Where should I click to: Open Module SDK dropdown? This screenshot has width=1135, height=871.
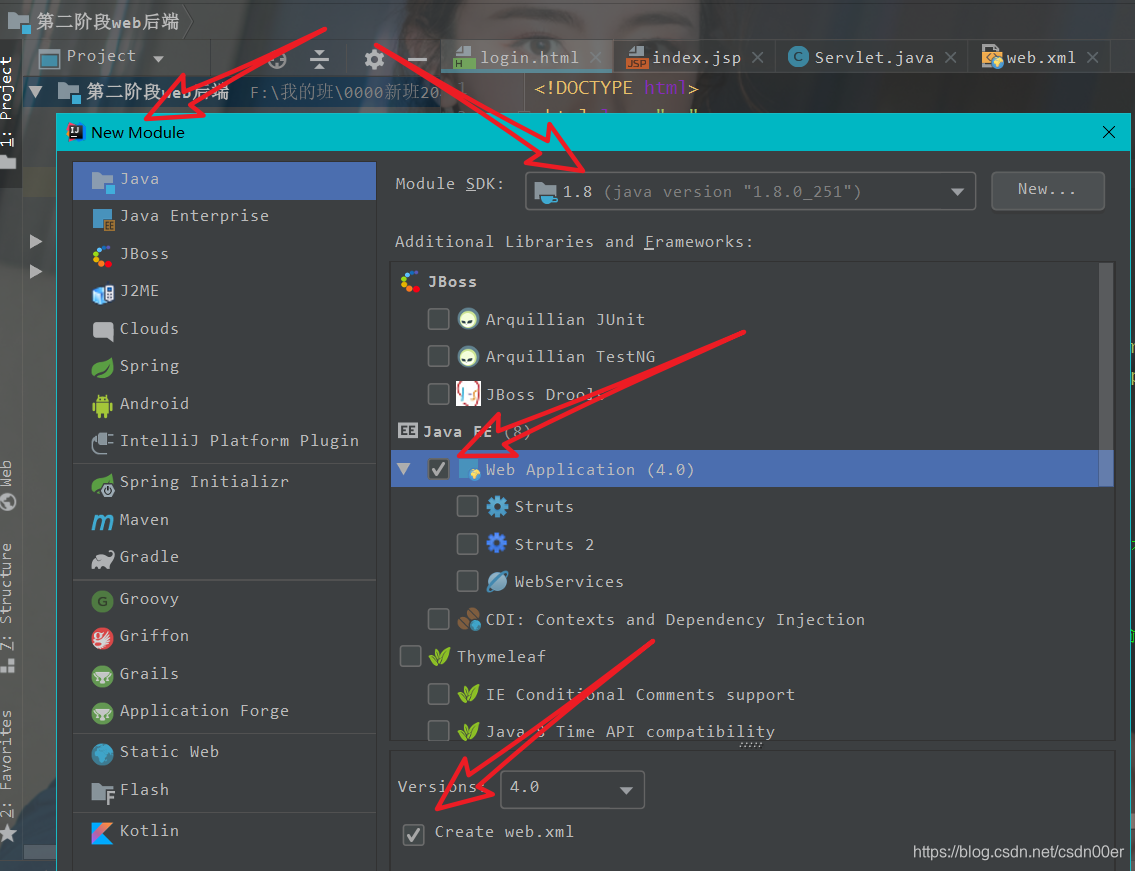[750, 191]
